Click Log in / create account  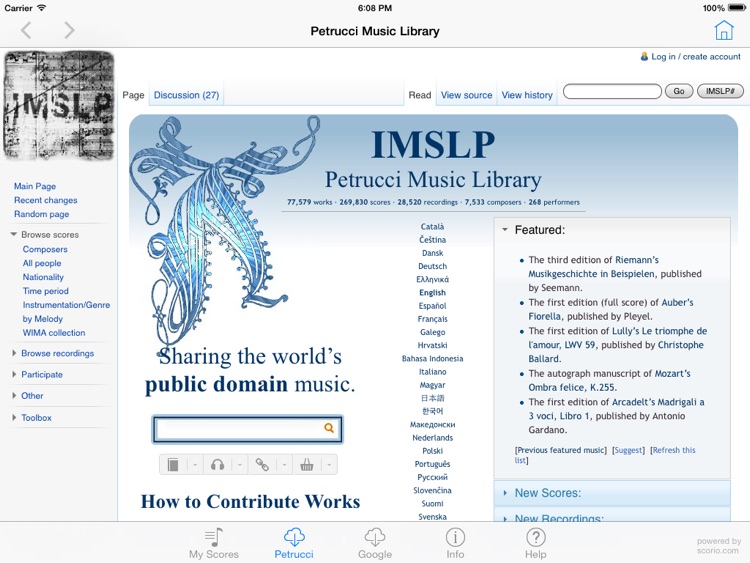(x=696, y=56)
